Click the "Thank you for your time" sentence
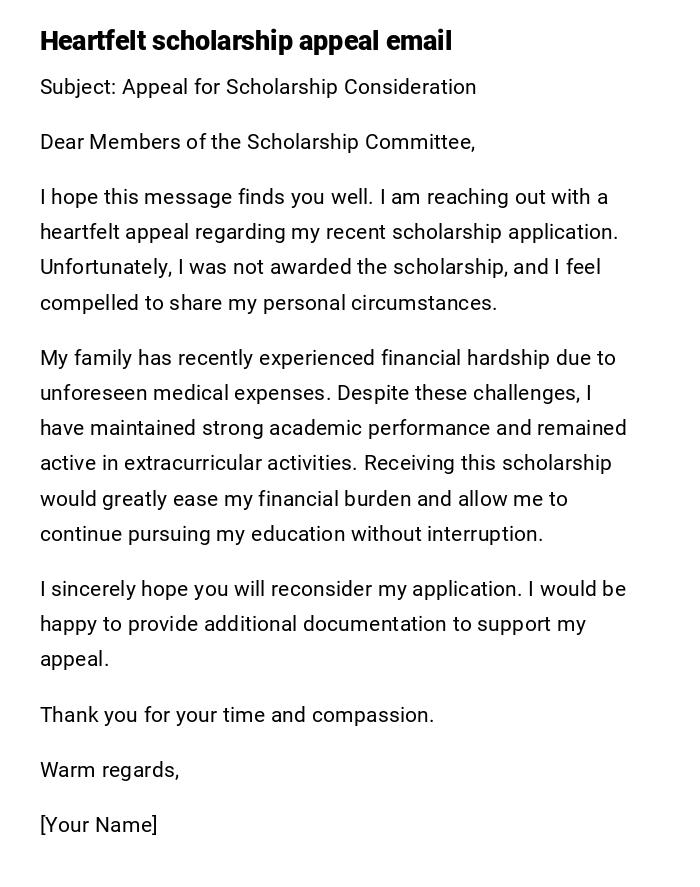Image resolution: width=700 pixels, height=887 pixels. [x=237, y=715]
